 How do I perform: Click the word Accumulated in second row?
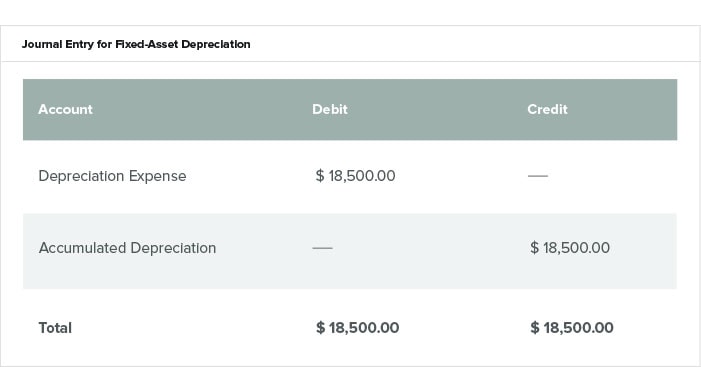83,248
